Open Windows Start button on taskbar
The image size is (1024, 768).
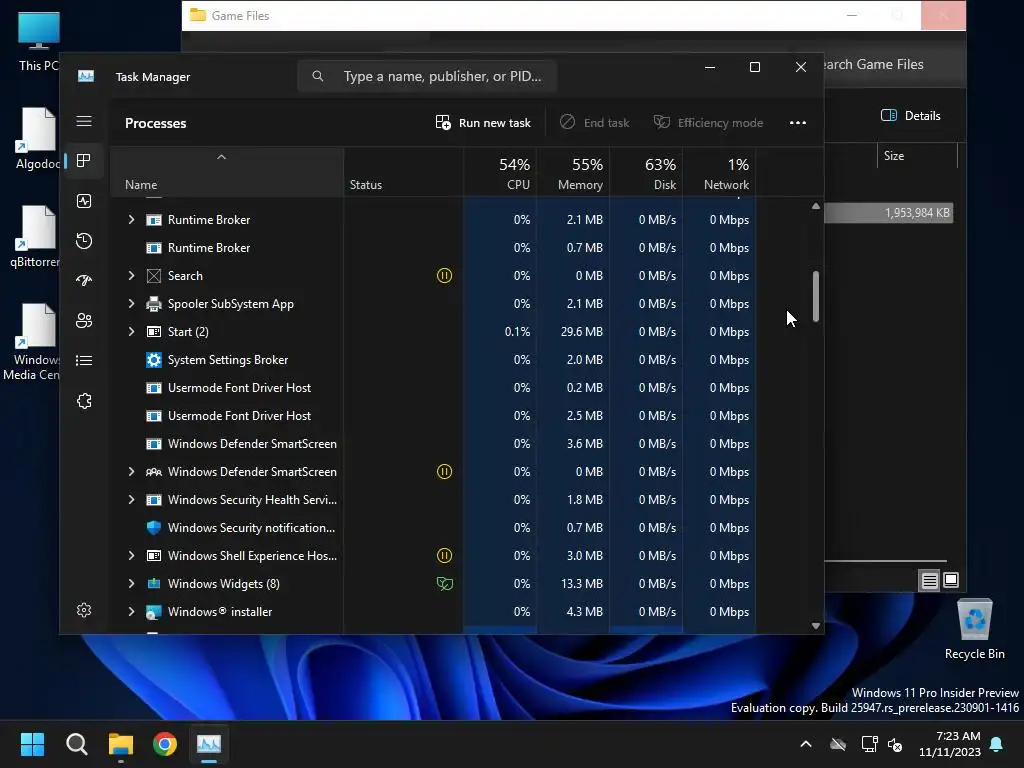[x=32, y=744]
